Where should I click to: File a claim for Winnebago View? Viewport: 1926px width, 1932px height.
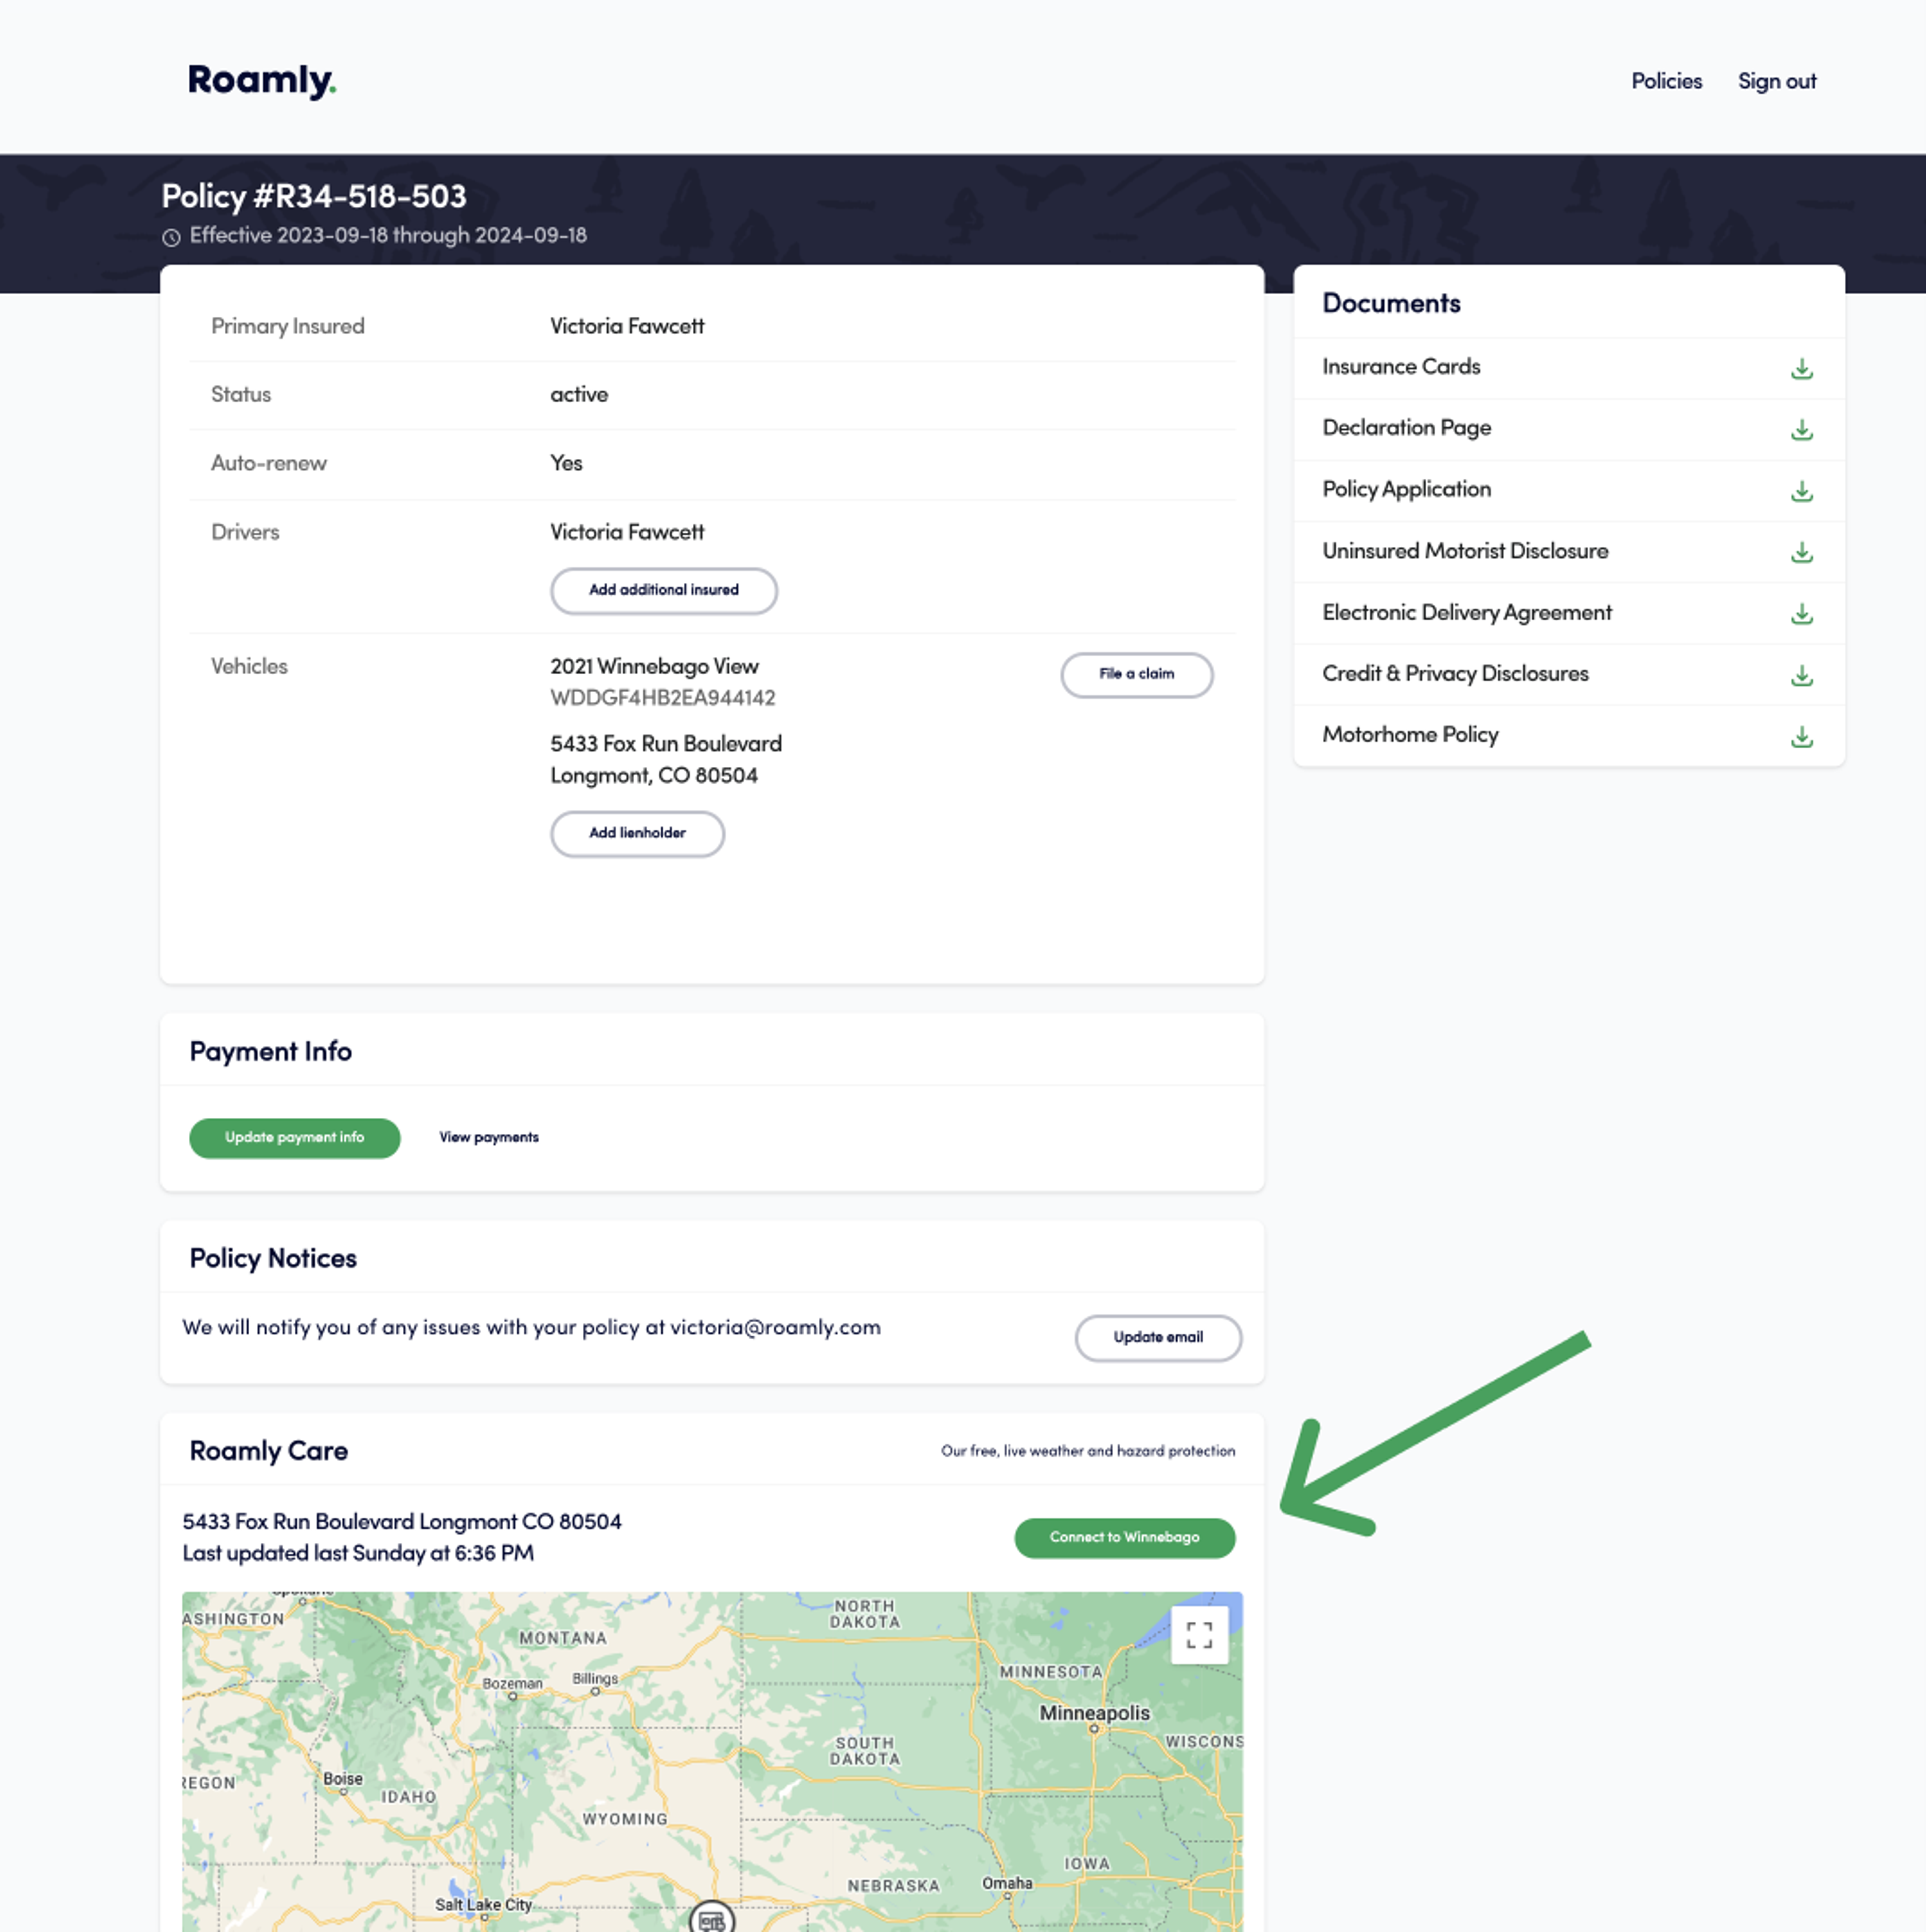click(x=1136, y=674)
